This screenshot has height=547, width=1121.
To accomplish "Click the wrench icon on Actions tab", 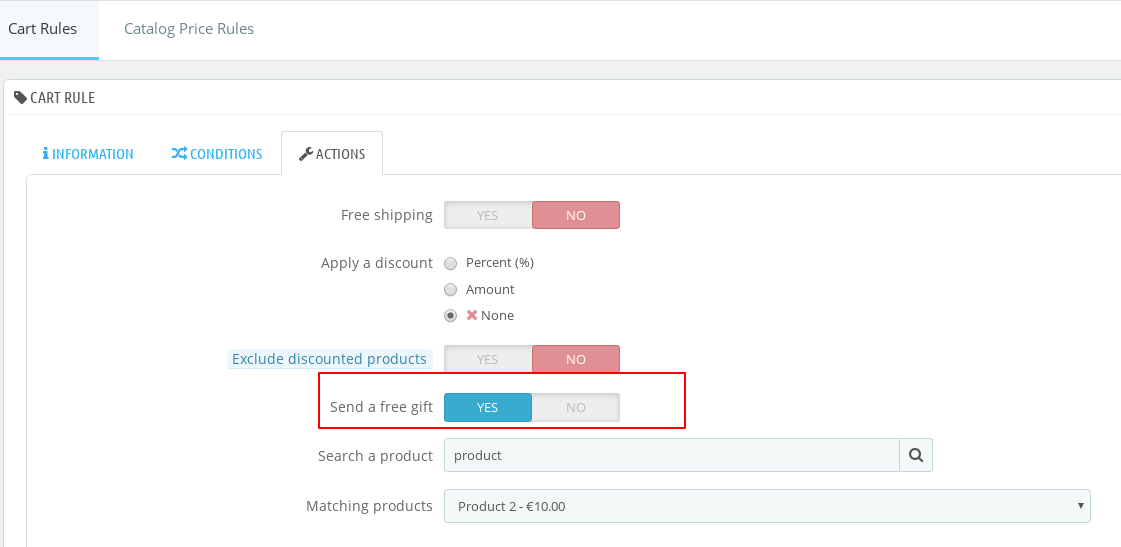I will 306,154.
